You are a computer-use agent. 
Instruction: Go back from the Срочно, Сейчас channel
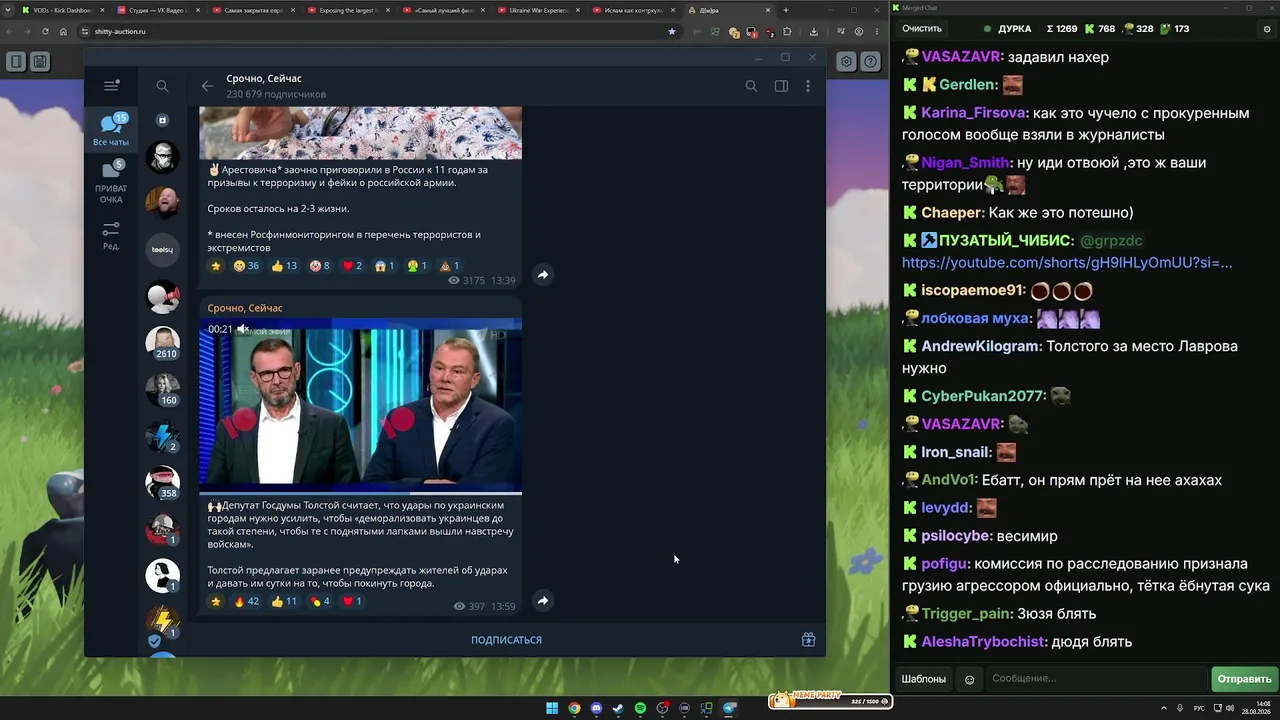tap(207, 86)
